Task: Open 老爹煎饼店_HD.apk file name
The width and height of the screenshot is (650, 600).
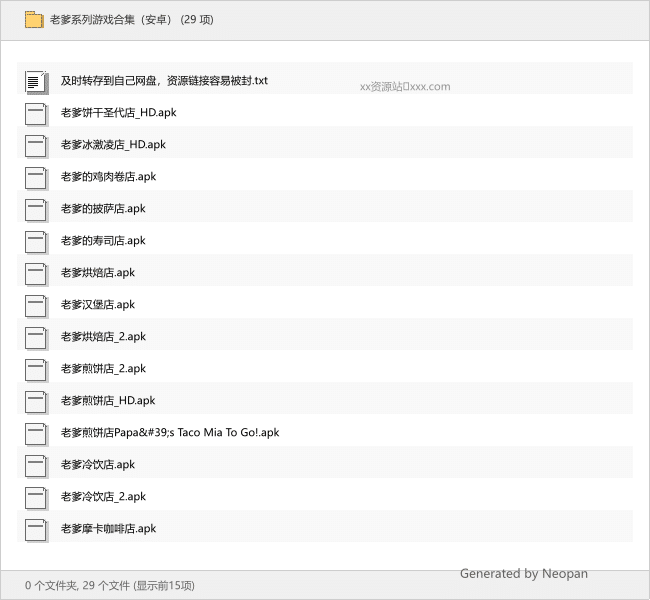Action: 108,401
